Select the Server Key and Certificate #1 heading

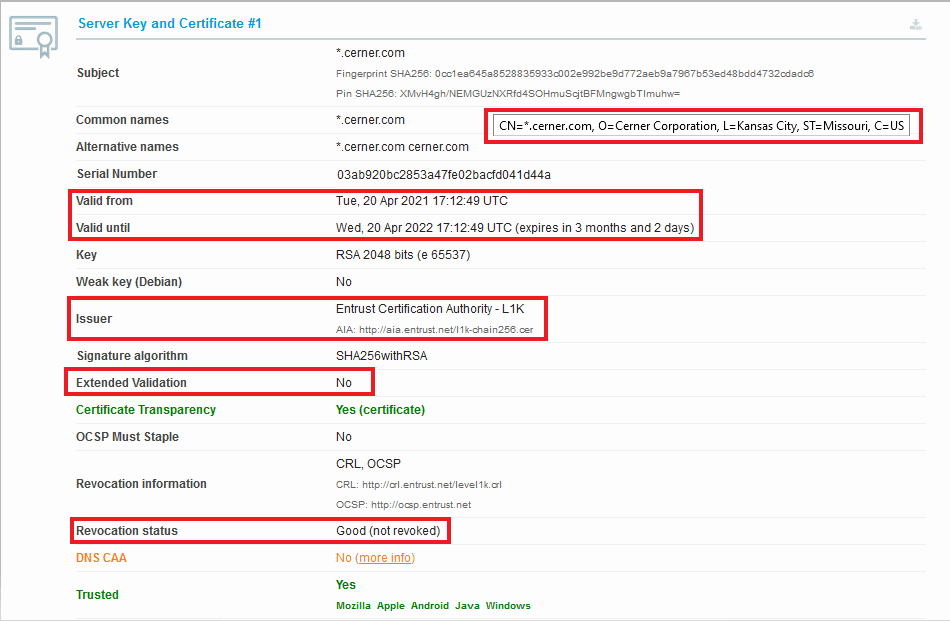click(170, 24)
